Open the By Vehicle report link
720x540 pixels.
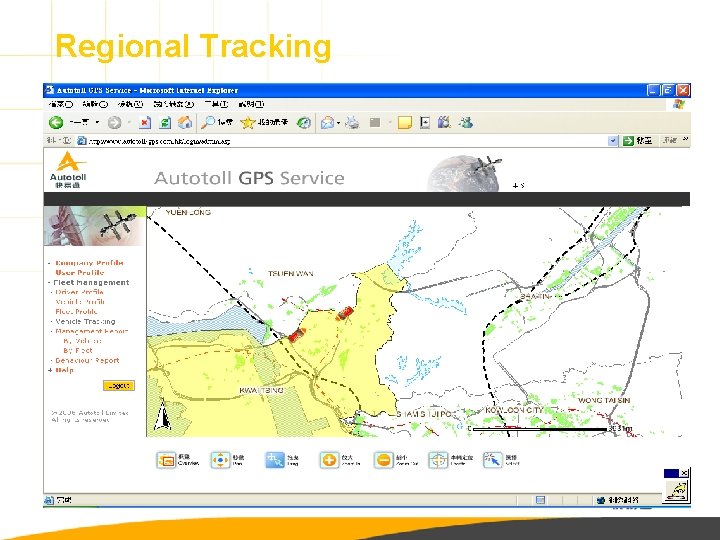point(83,341)
